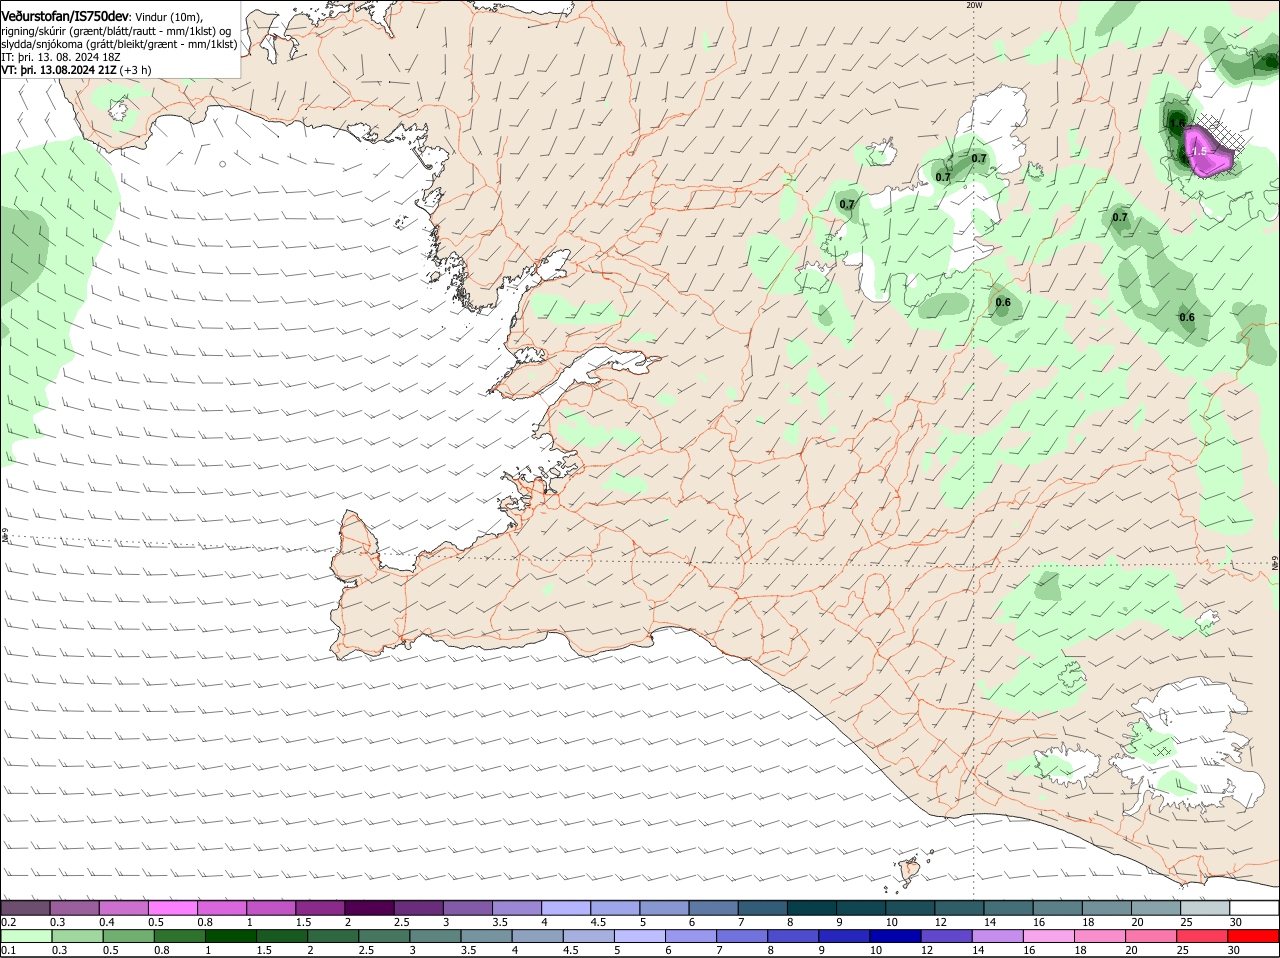Select the darkest green rain-scale swatch labeled 1
Viewport: 1280px width, 958px height.
(230, 936)
